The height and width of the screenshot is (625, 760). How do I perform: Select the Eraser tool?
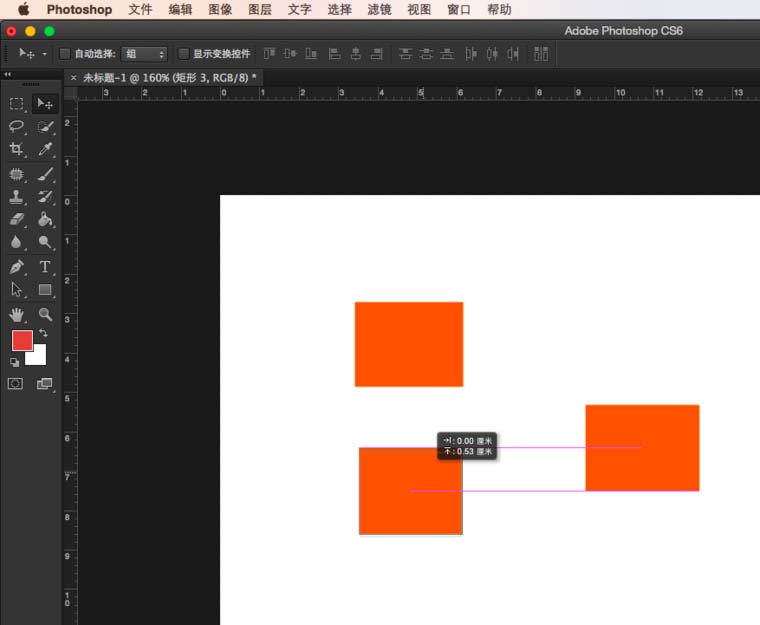point(16,220)
